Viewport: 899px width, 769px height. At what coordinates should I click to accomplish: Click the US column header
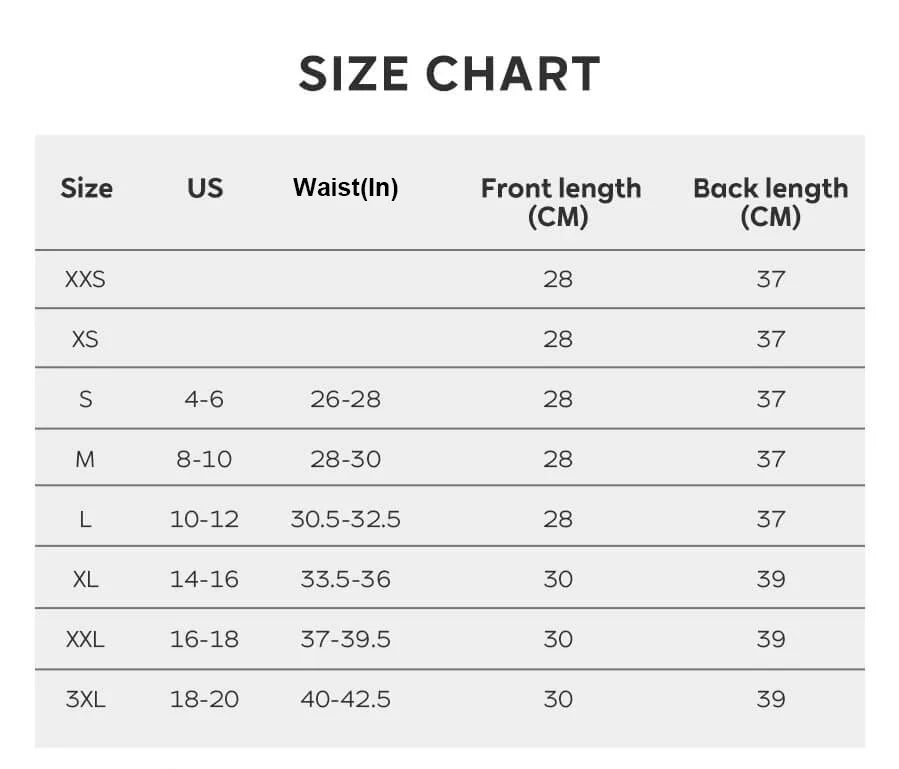[x=204, y=188]
